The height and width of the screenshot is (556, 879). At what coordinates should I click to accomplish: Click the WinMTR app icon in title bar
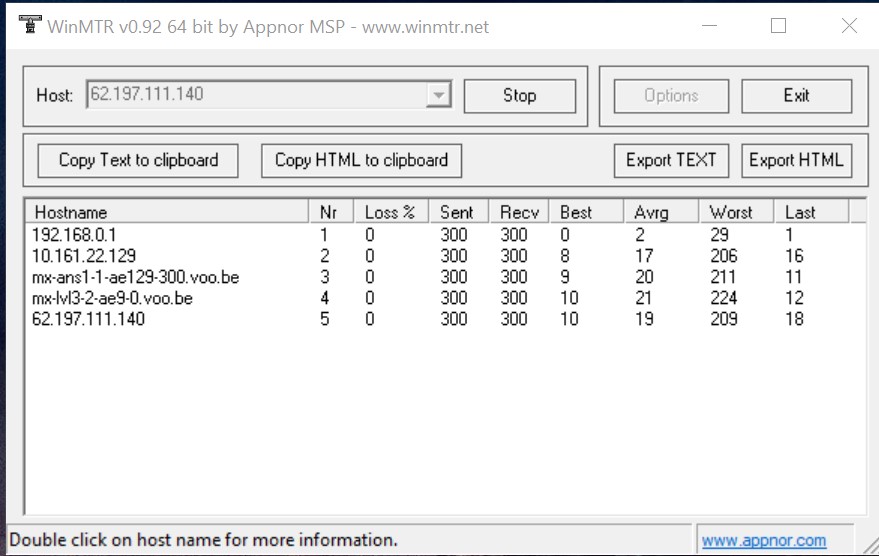tap(30, 25)
